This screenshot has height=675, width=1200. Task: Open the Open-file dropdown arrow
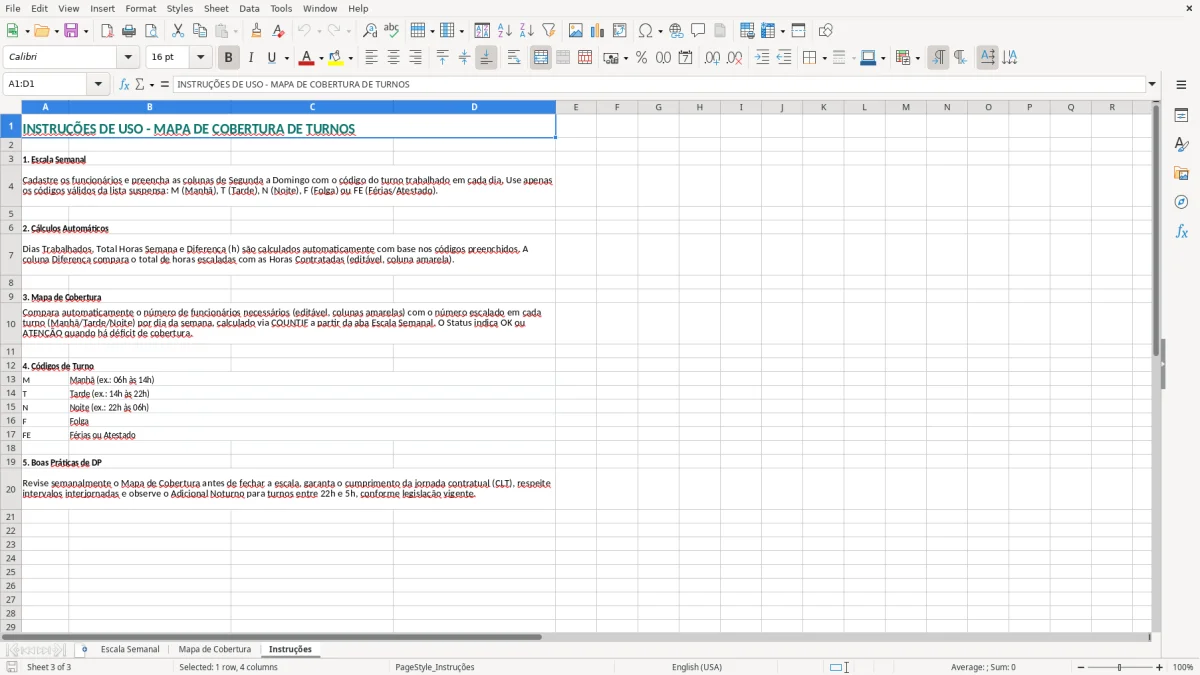55,31
